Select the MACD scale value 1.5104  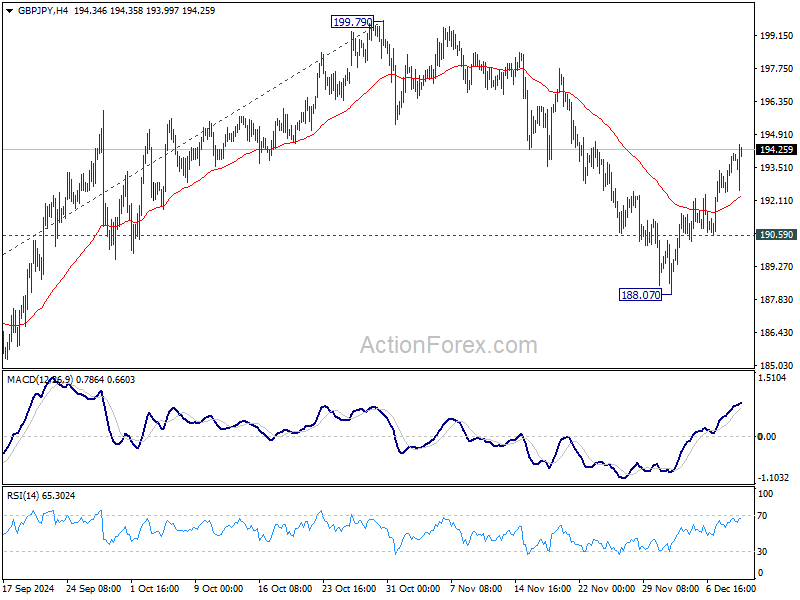(x=772, y=378)
